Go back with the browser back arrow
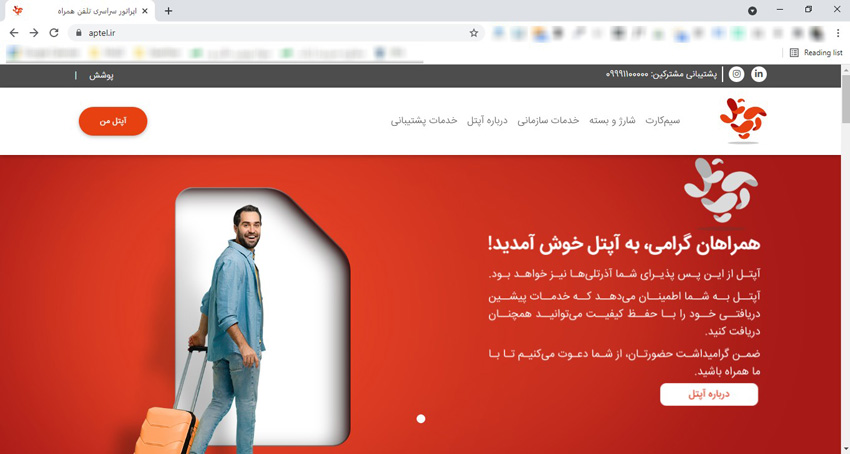 coord(14,33)
